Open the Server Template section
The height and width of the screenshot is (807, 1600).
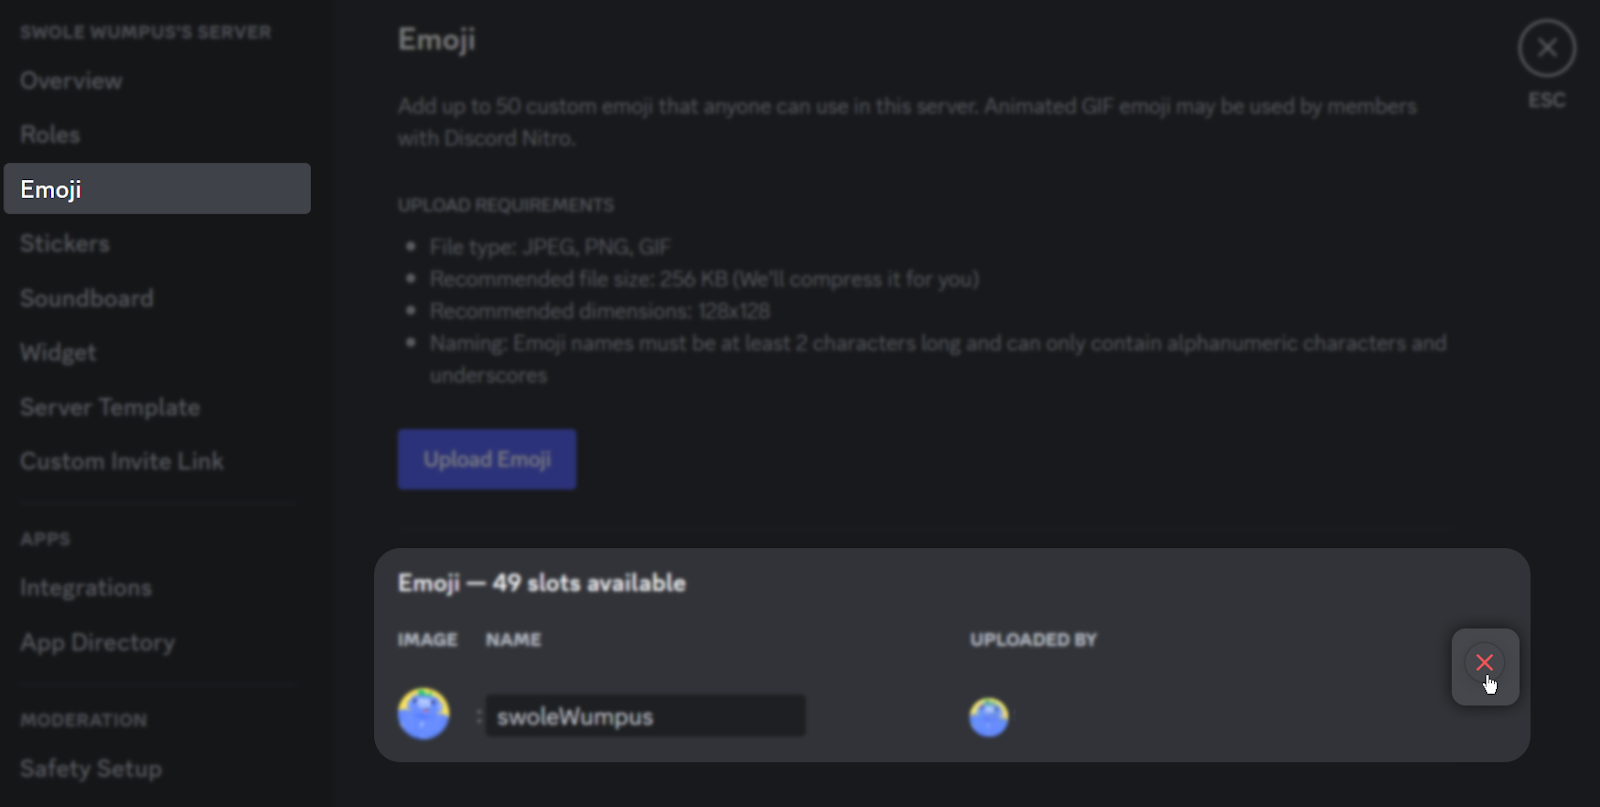pos(110,406)
